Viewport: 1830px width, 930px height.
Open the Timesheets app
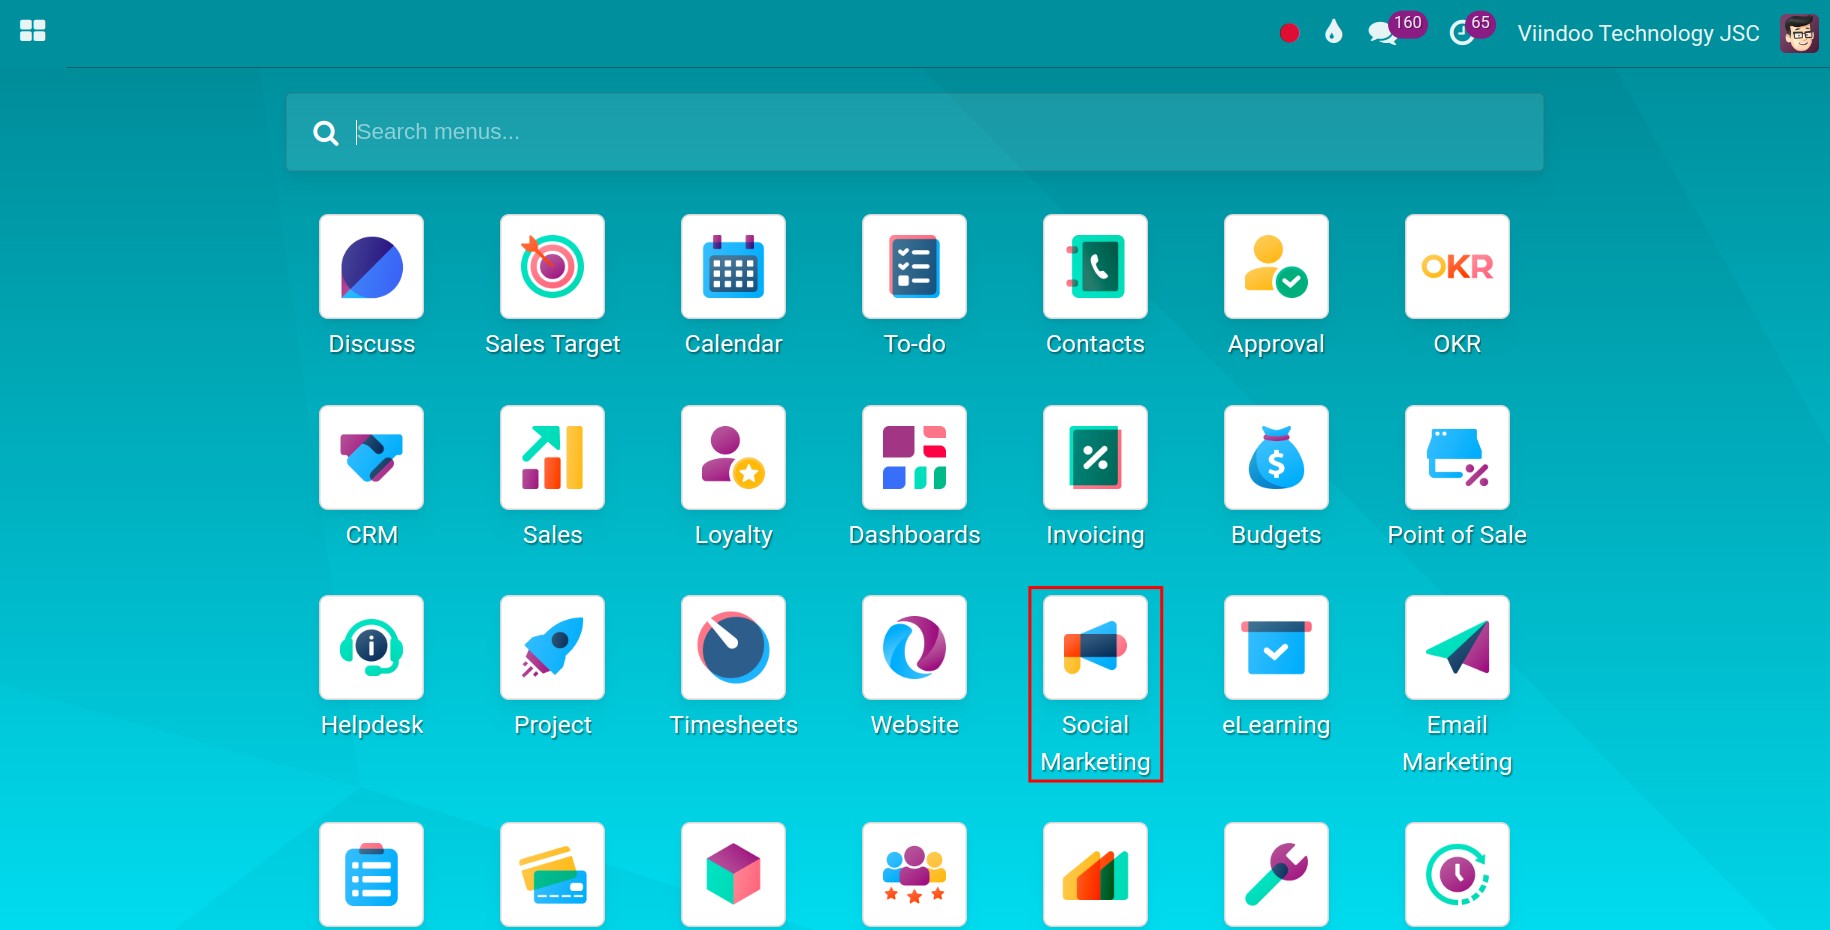pos(733,647)
